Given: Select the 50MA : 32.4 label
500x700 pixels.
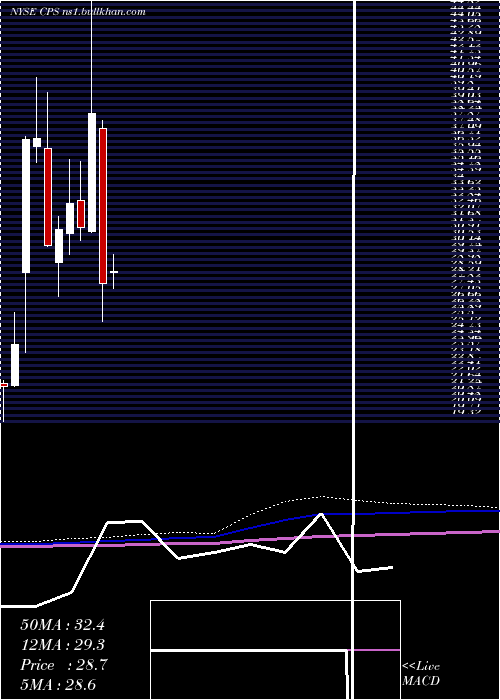Looking at the screenshot, I should [x=62, y=625].
